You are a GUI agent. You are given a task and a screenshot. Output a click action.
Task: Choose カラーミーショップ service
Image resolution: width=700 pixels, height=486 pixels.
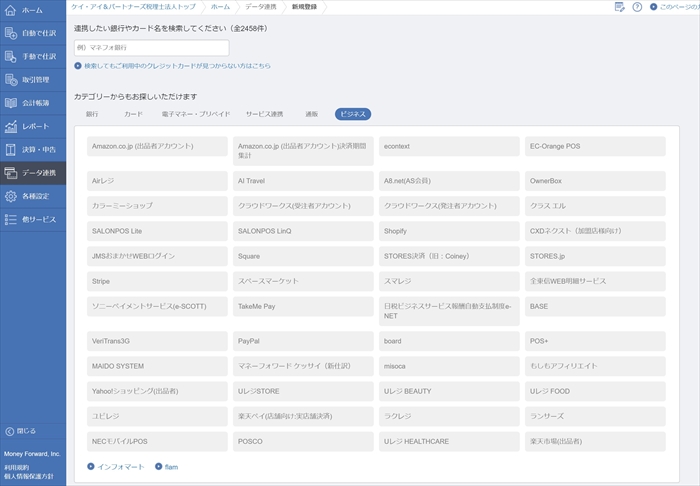pos(157,206)
